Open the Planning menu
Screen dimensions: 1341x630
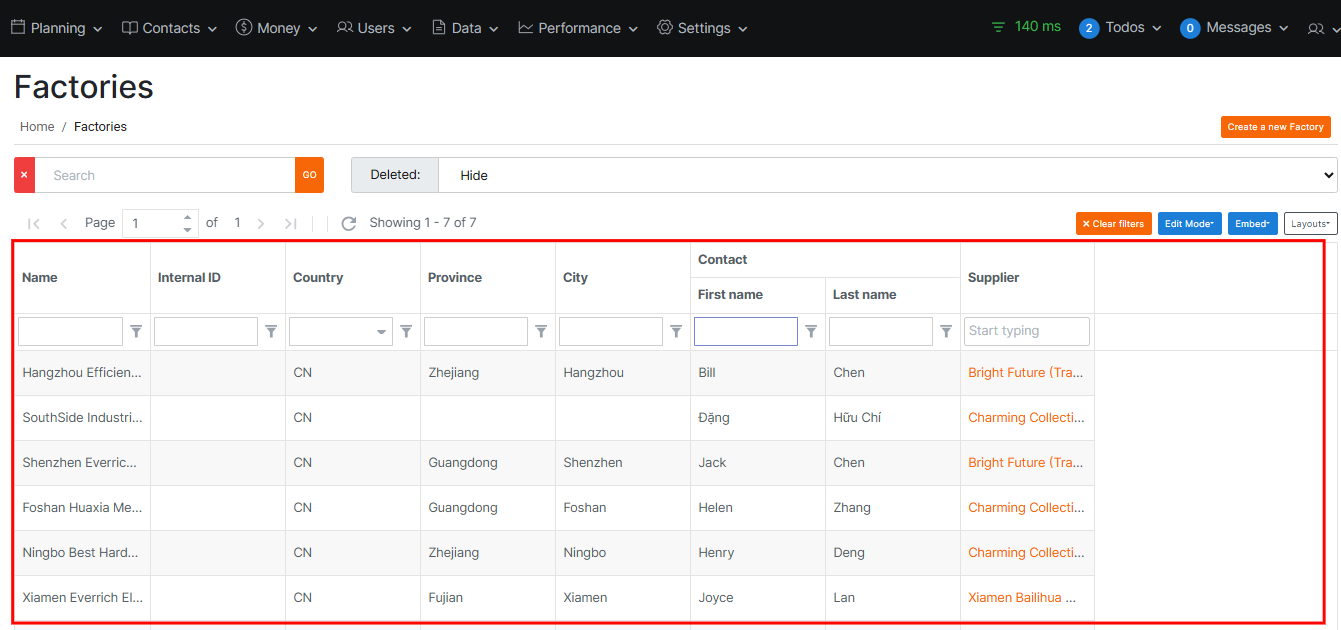(x=57, y=28)
